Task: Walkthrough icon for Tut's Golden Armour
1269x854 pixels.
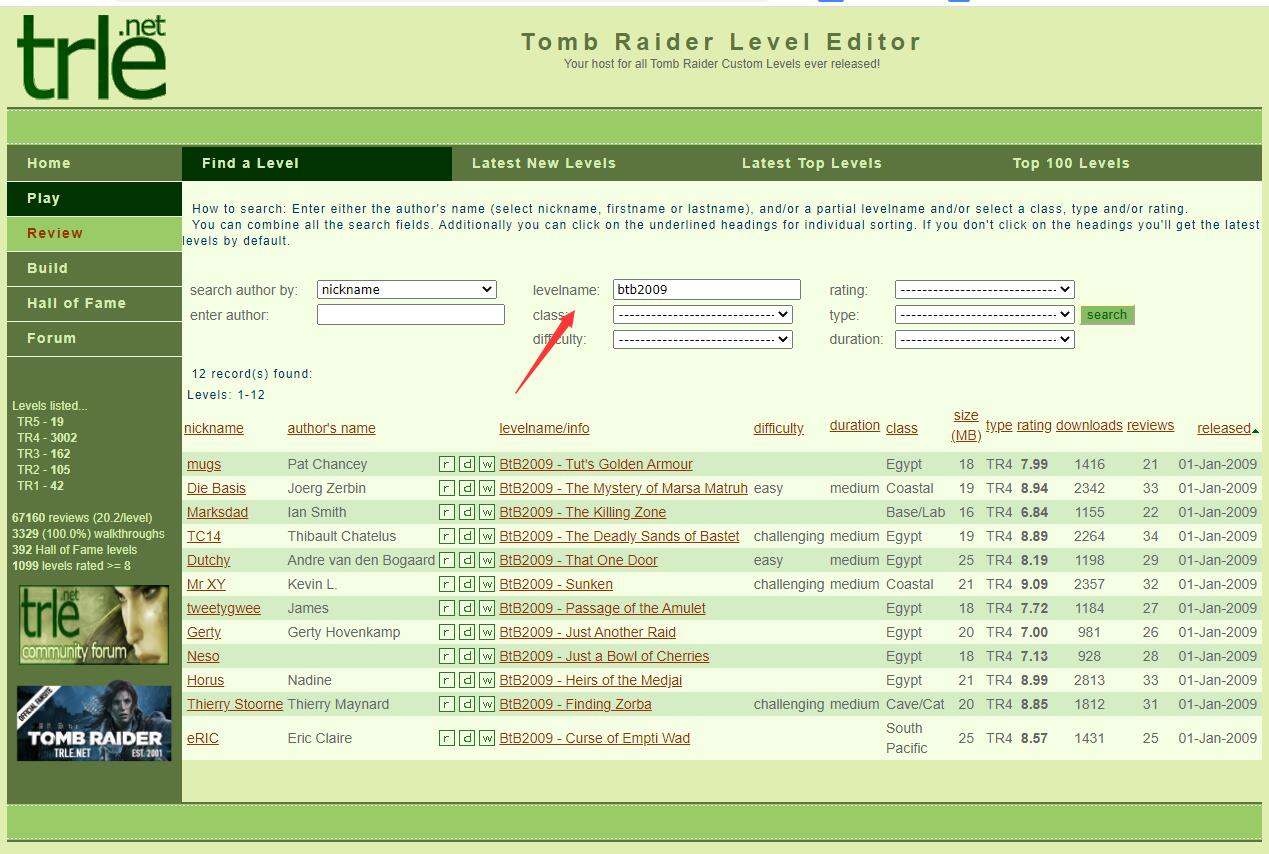Action: pyautogui.click(x=487, y=464)
